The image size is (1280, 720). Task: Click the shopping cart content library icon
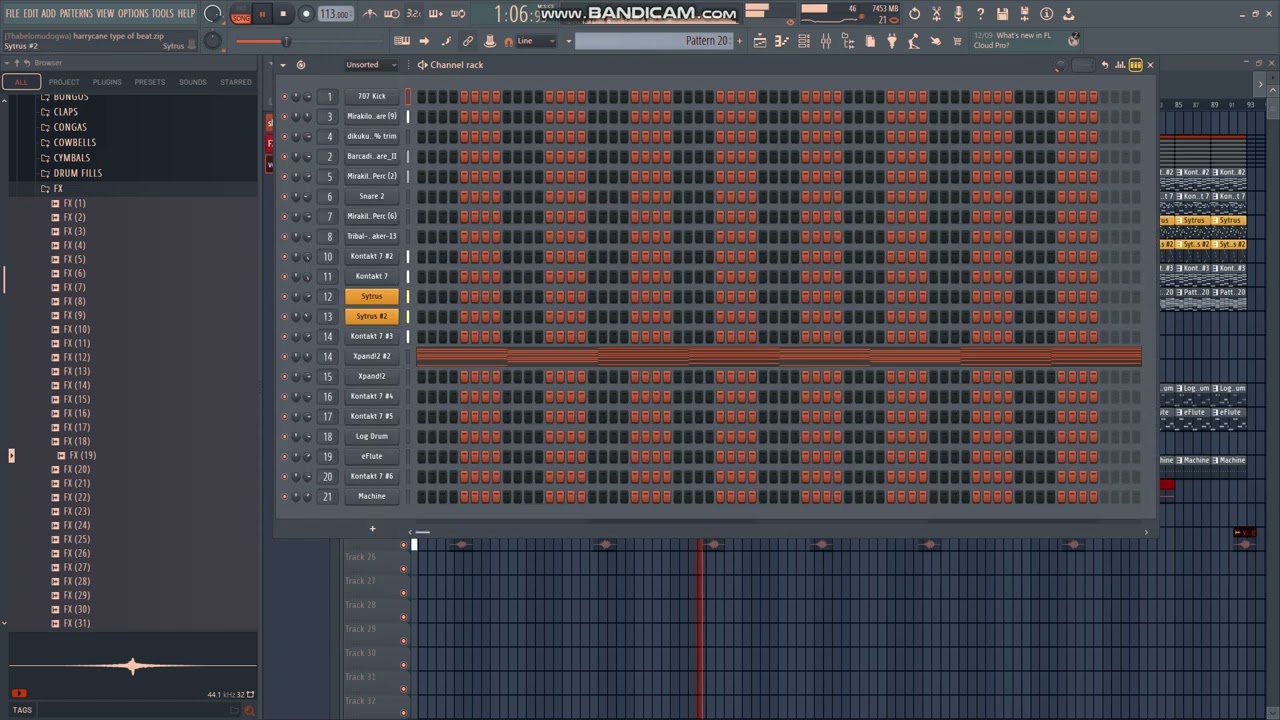957,41
